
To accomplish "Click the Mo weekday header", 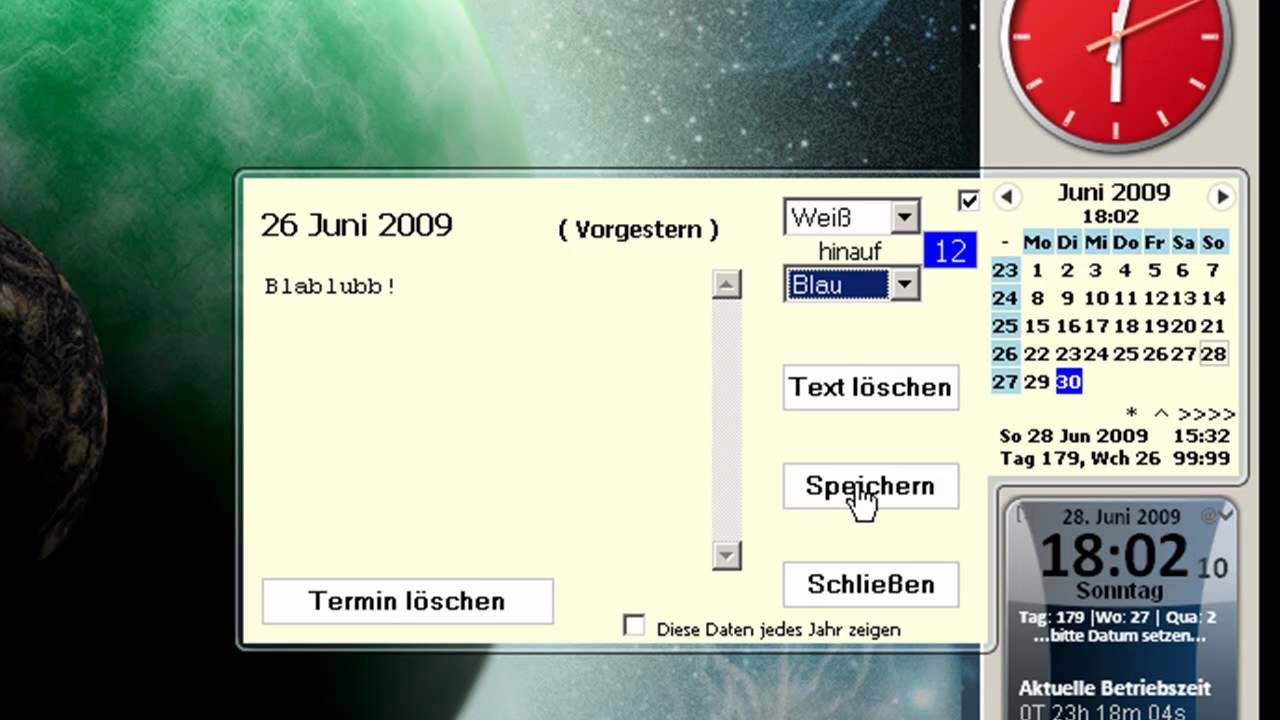I will pyautogui.click(x=1037, y=243).
